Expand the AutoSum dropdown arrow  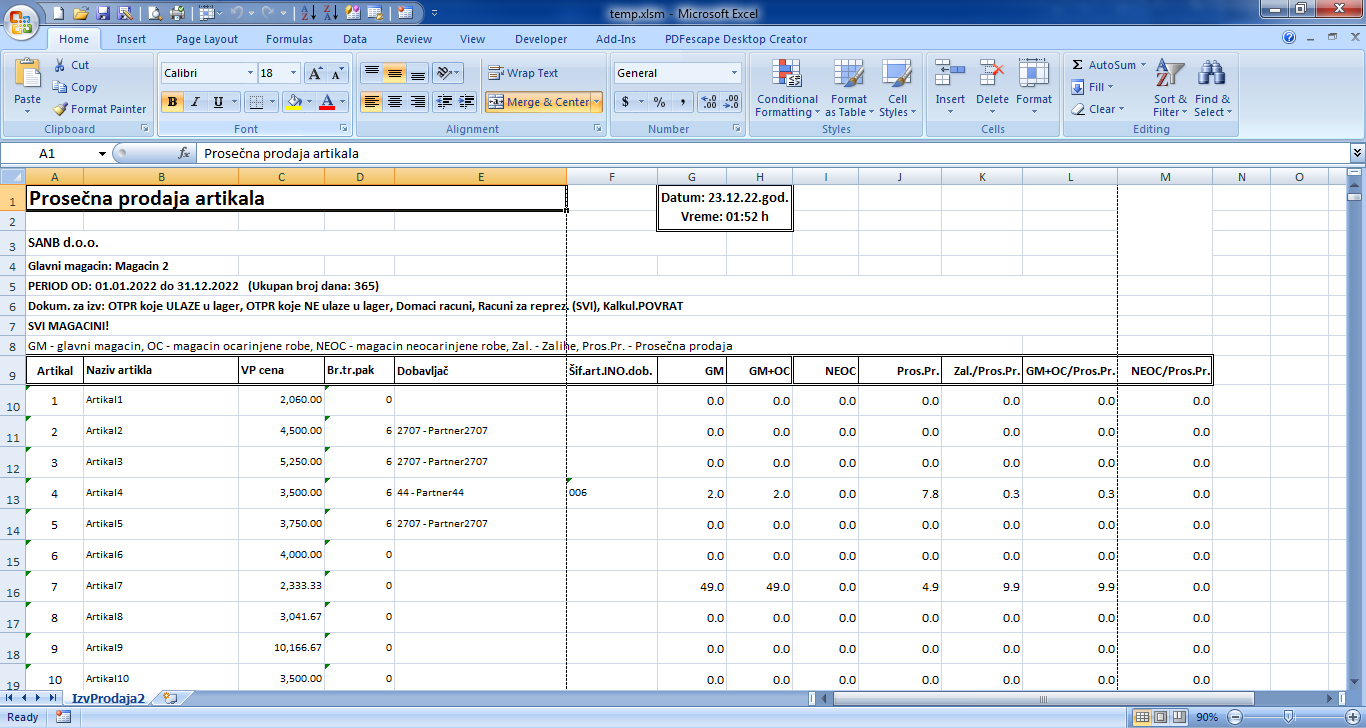pos(1144,65)
